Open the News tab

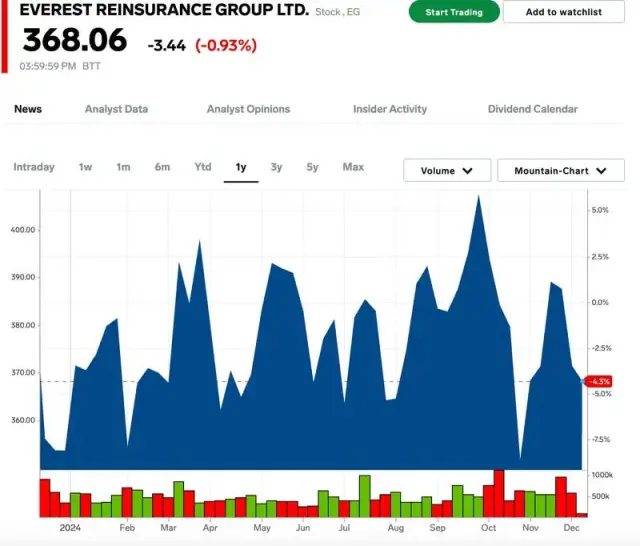(x=28, y=109)
